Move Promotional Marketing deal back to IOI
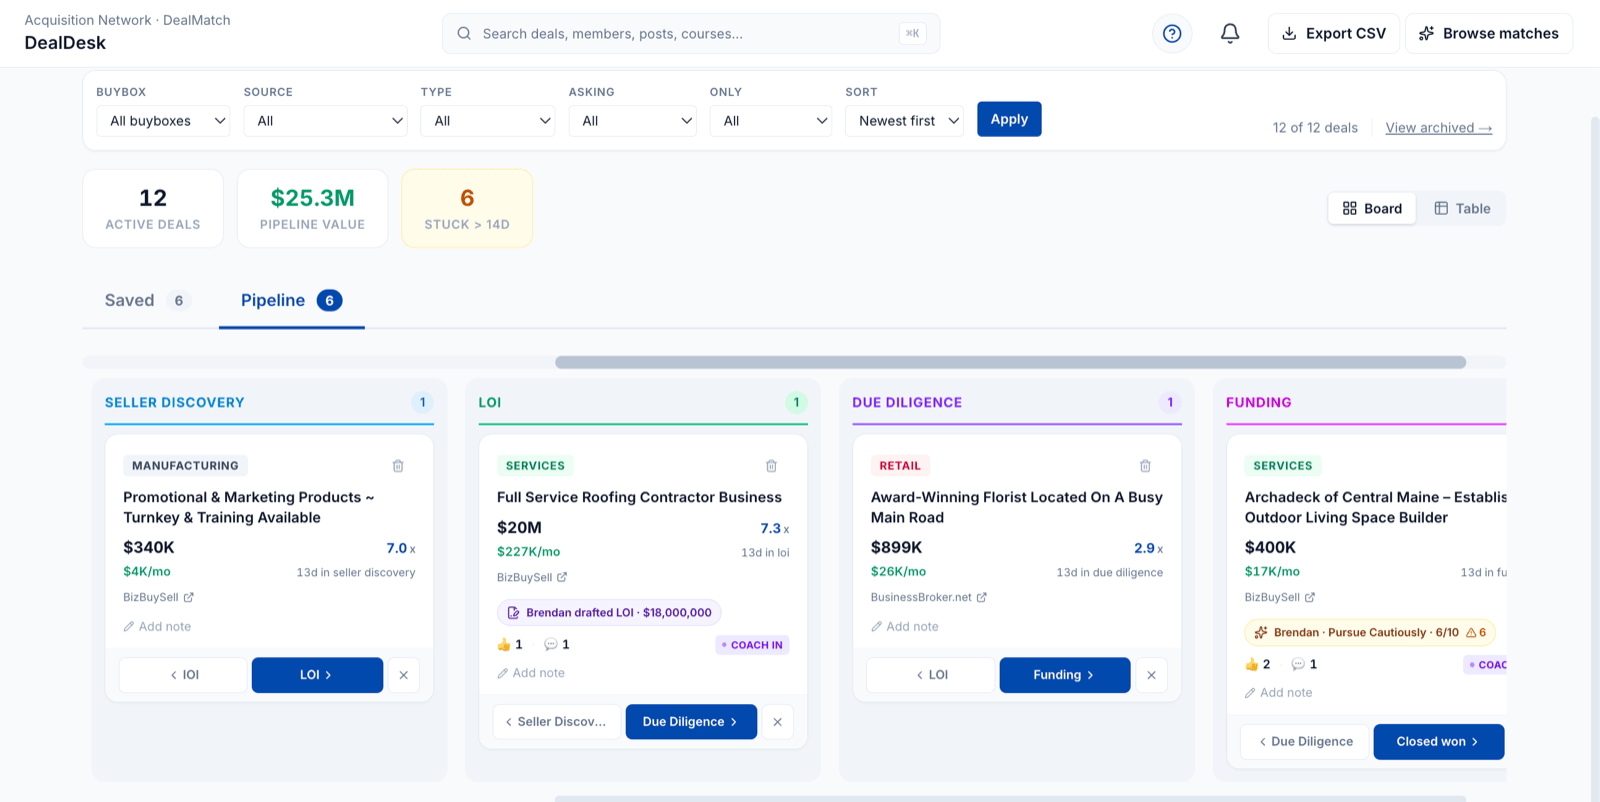Viewport: 1600px width, 802px height. click(183, 675)
